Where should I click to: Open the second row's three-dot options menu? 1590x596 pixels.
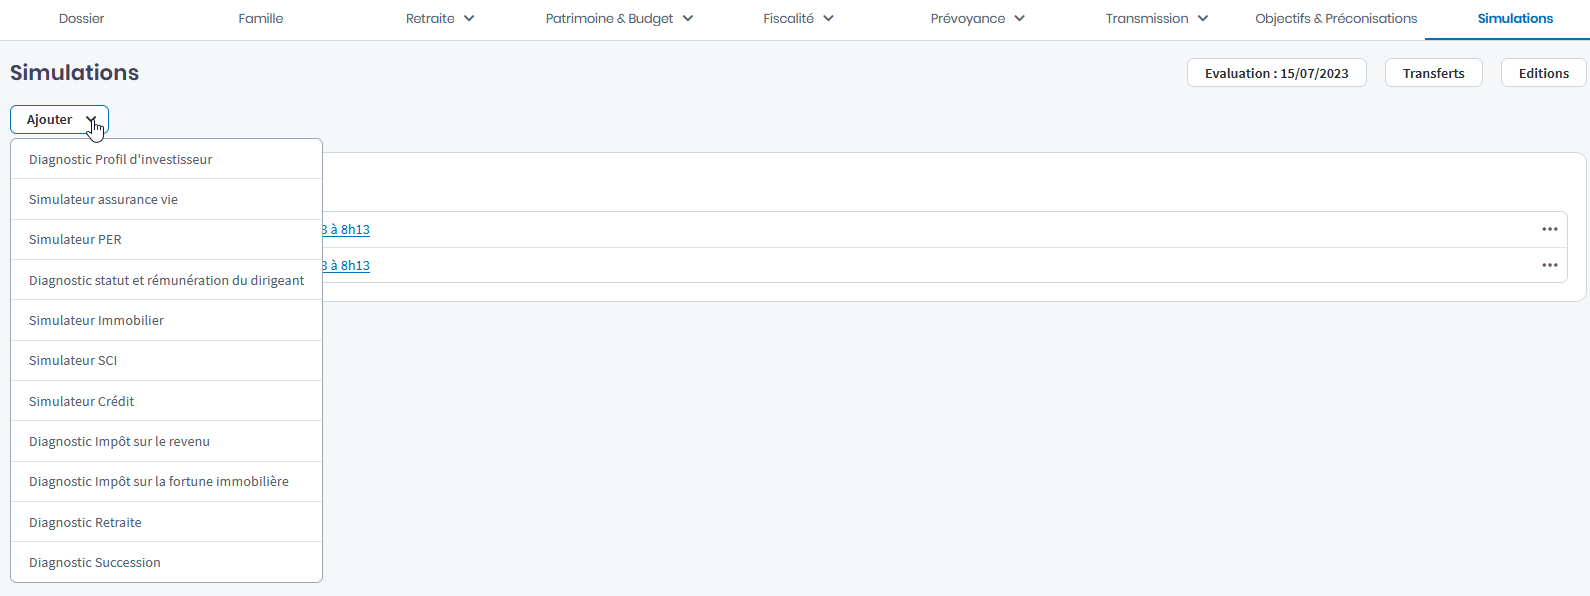point(1549,265)
